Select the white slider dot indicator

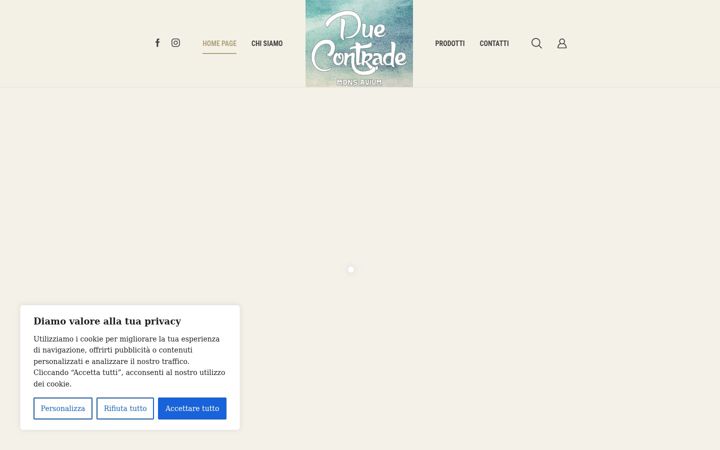[351, 270]
